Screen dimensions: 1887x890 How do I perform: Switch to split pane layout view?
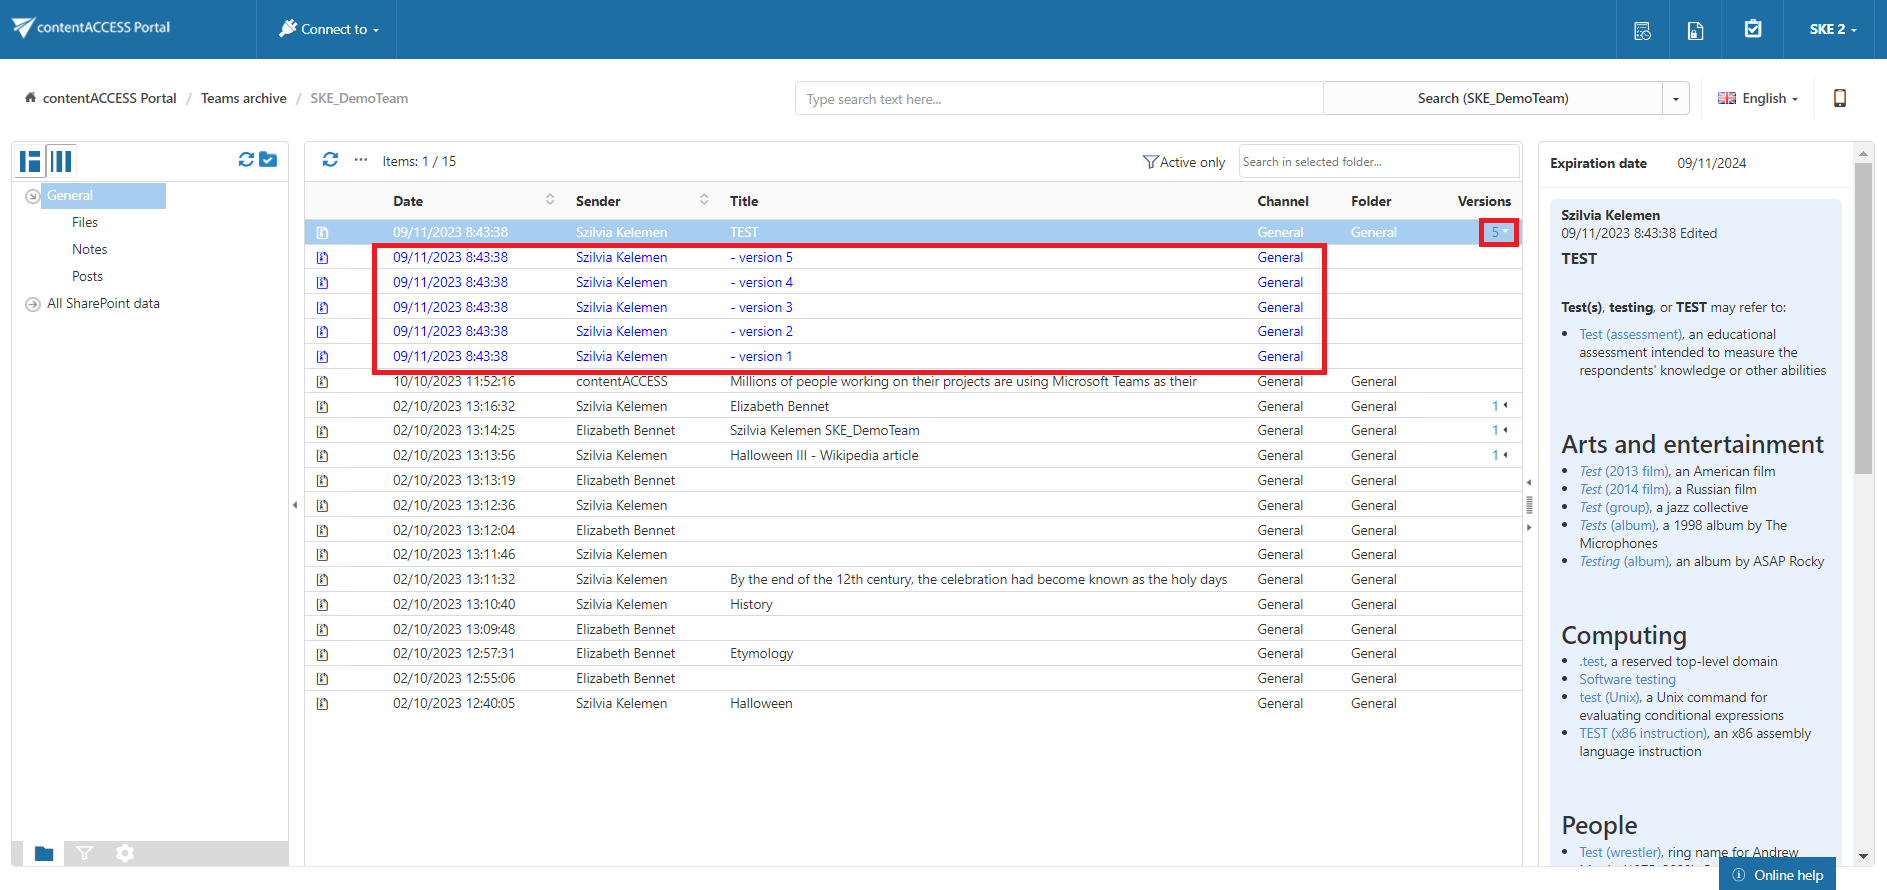point(31,161)
